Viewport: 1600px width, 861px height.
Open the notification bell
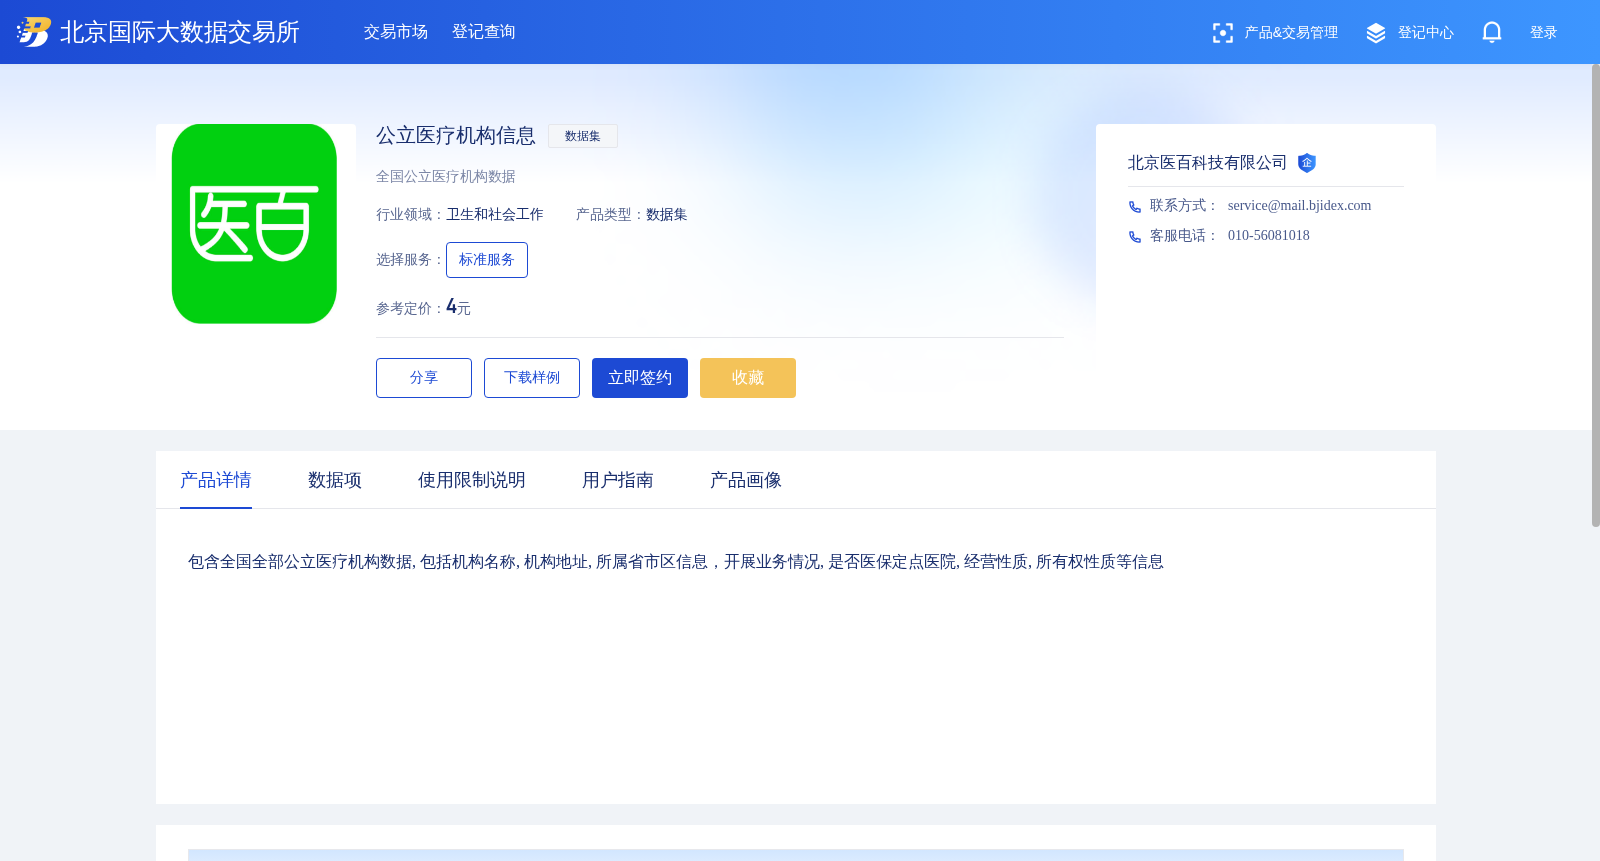1492,33
